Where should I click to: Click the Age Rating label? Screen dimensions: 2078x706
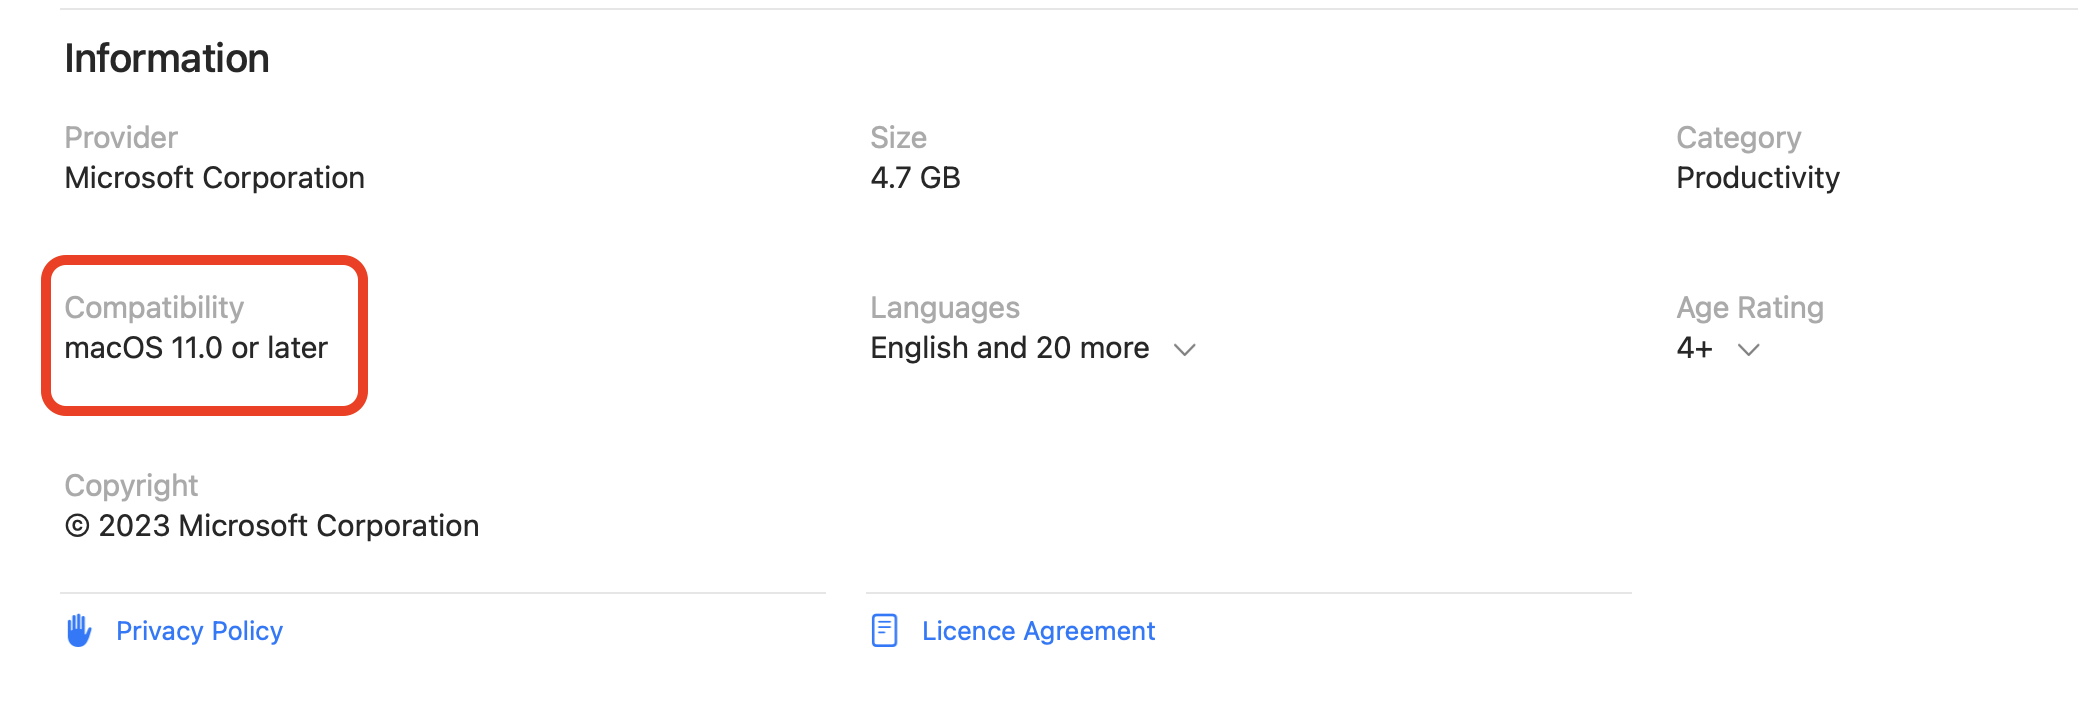(1749, 308)
